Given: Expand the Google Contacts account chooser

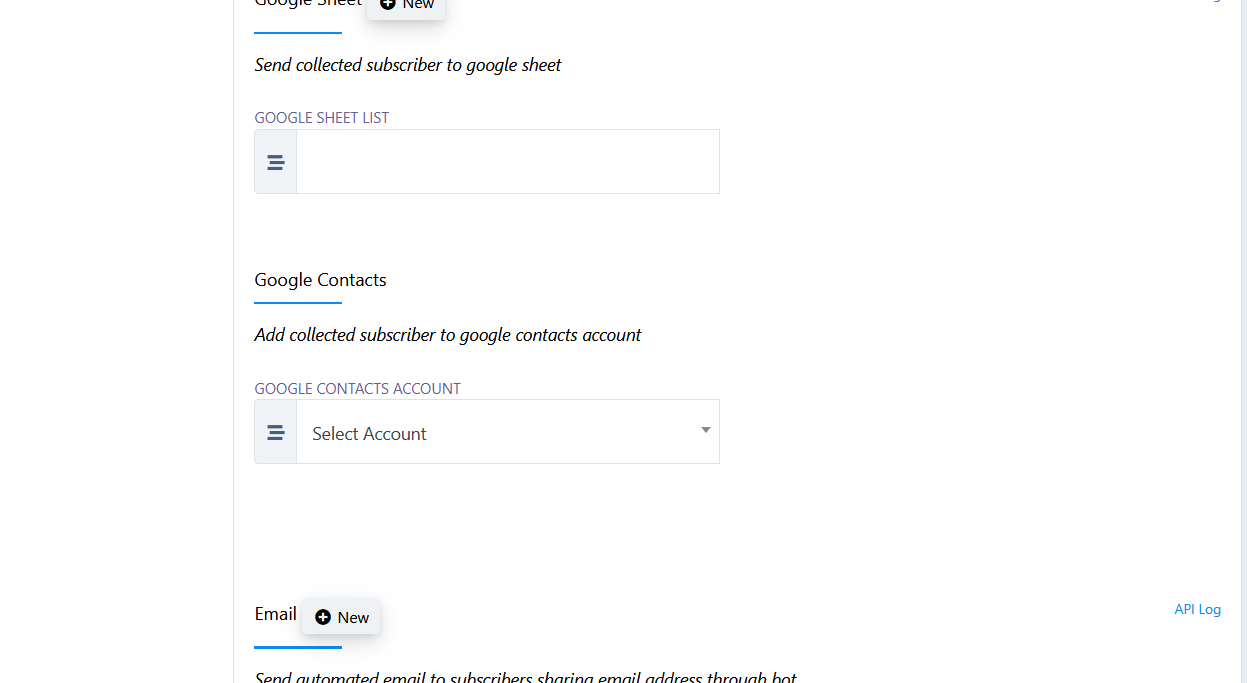Looking at the screenshot, I should (x=507, y=431).
